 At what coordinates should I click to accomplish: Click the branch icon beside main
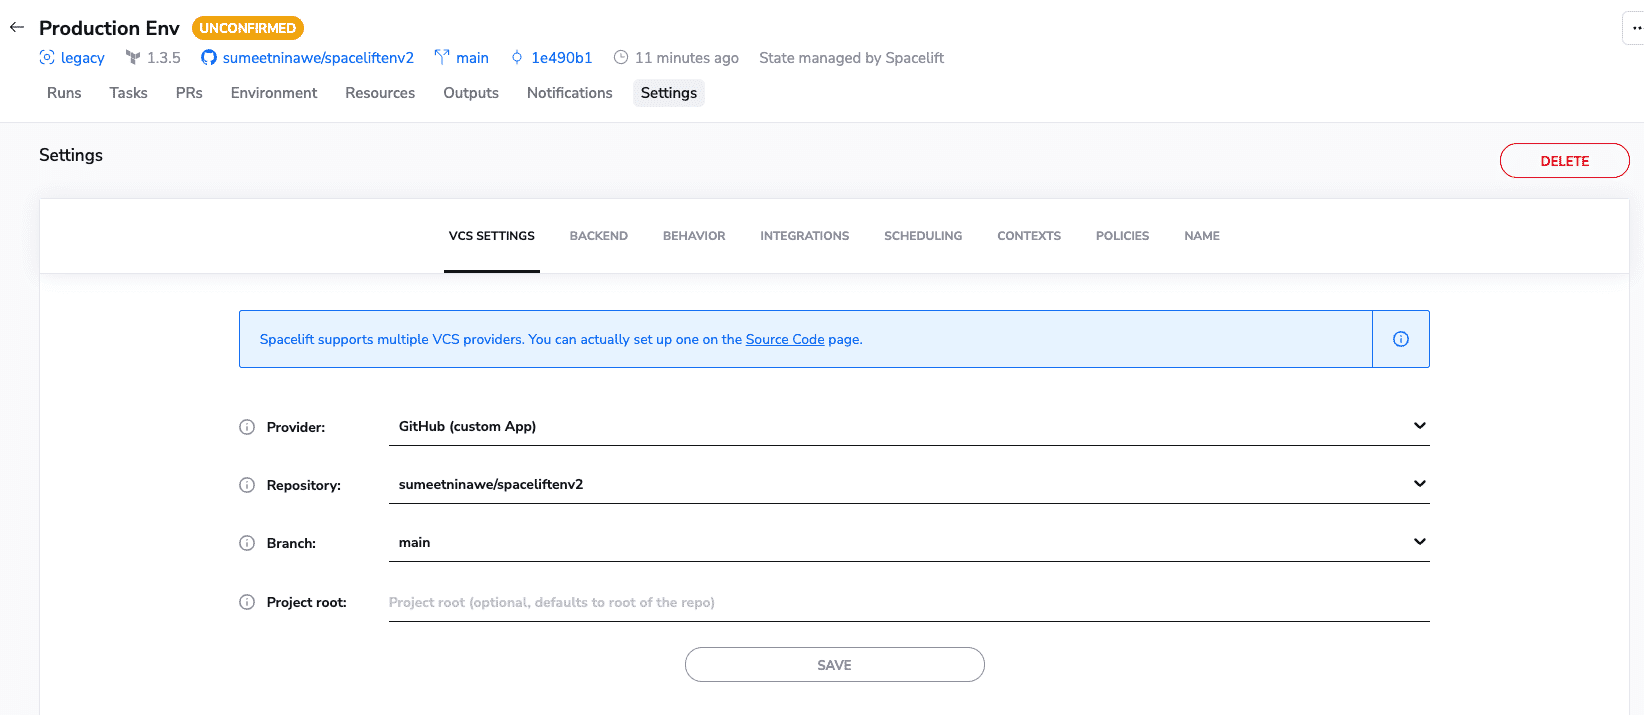[442, 58]
